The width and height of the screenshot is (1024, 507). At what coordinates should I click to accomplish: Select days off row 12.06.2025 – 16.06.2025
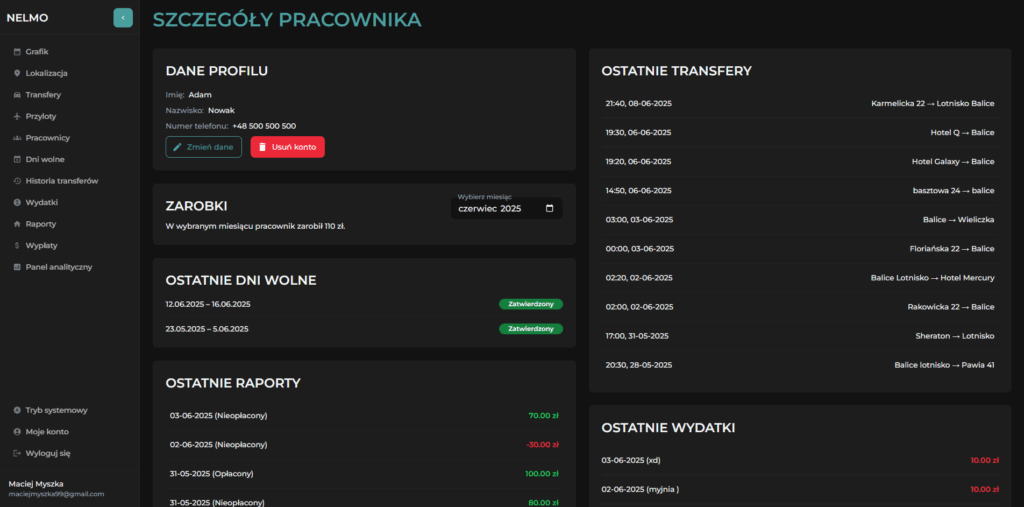[x=364, y=304]
